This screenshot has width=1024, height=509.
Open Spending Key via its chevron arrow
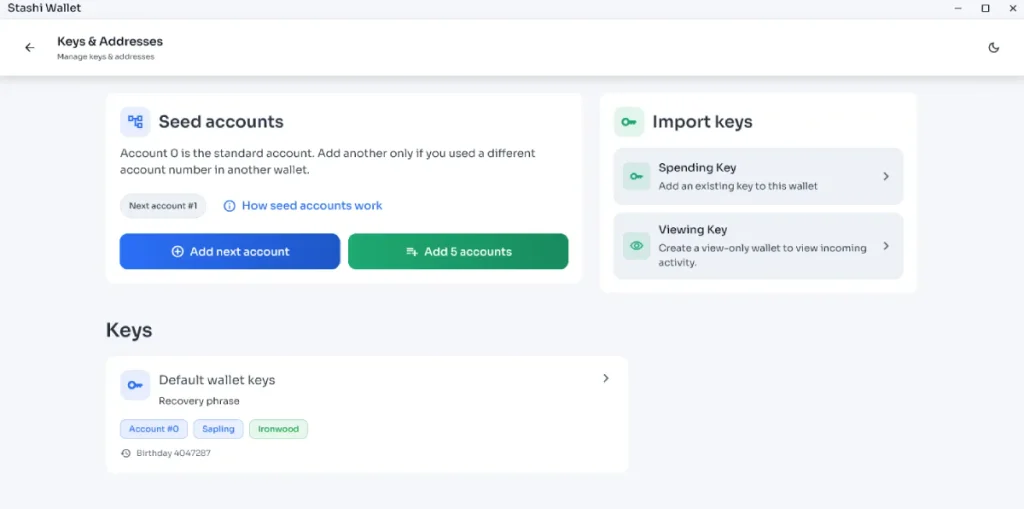(x=886, y=176)
